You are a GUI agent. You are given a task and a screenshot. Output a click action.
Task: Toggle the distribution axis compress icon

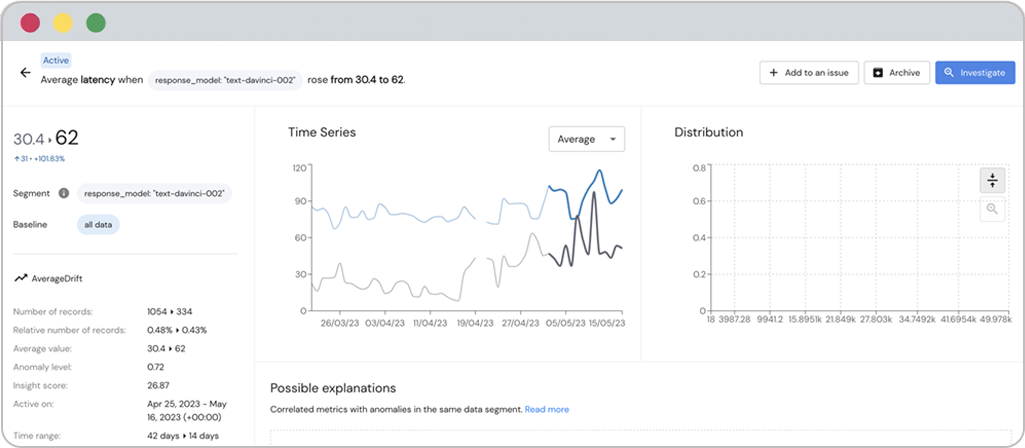click(992, 180)
